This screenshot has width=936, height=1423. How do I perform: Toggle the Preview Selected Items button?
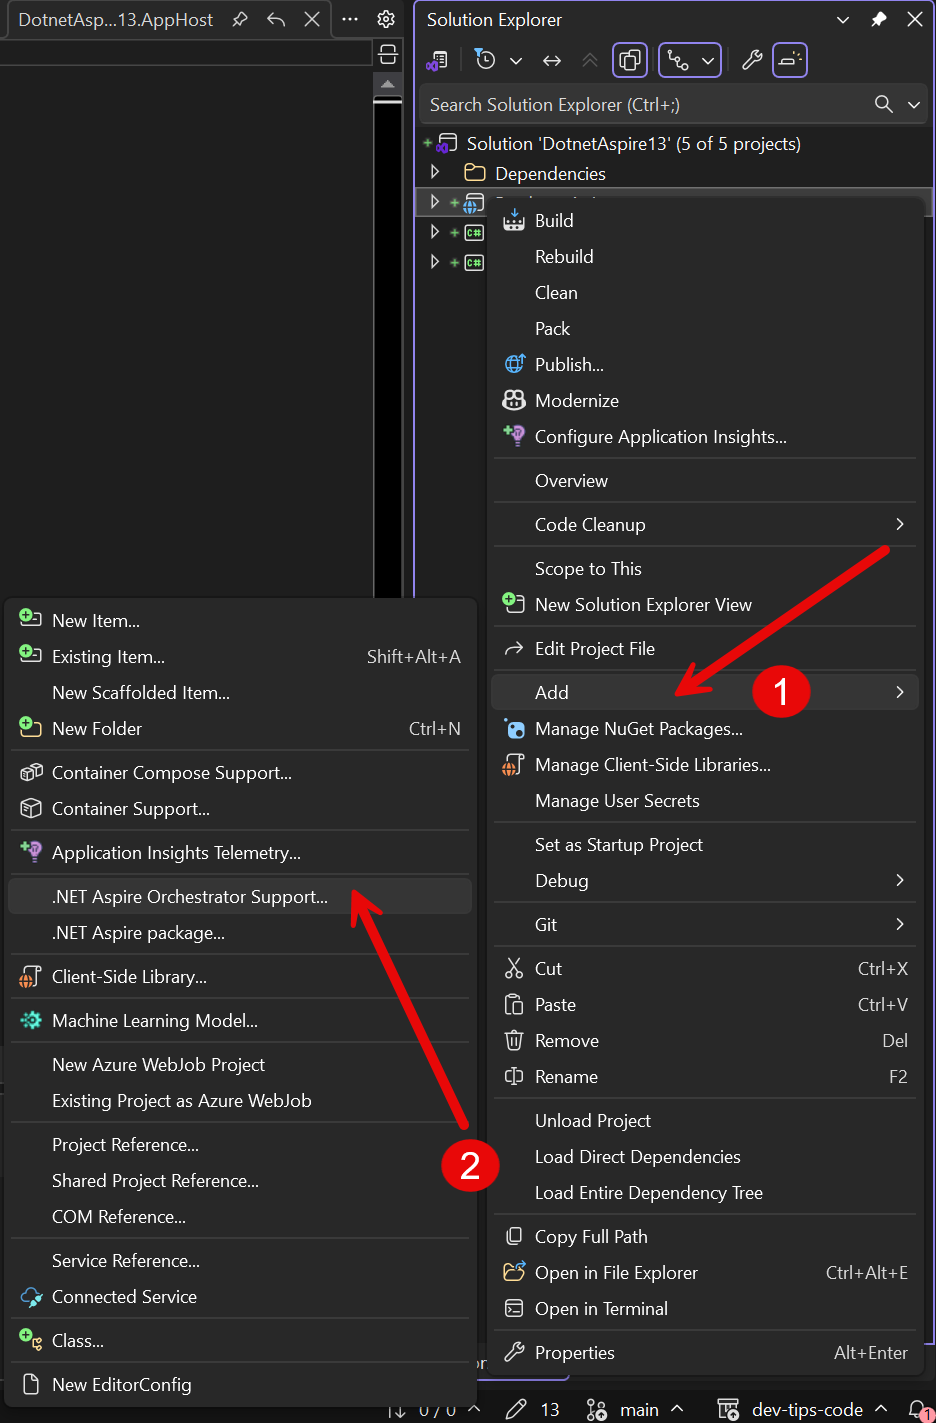coord(790,61)
